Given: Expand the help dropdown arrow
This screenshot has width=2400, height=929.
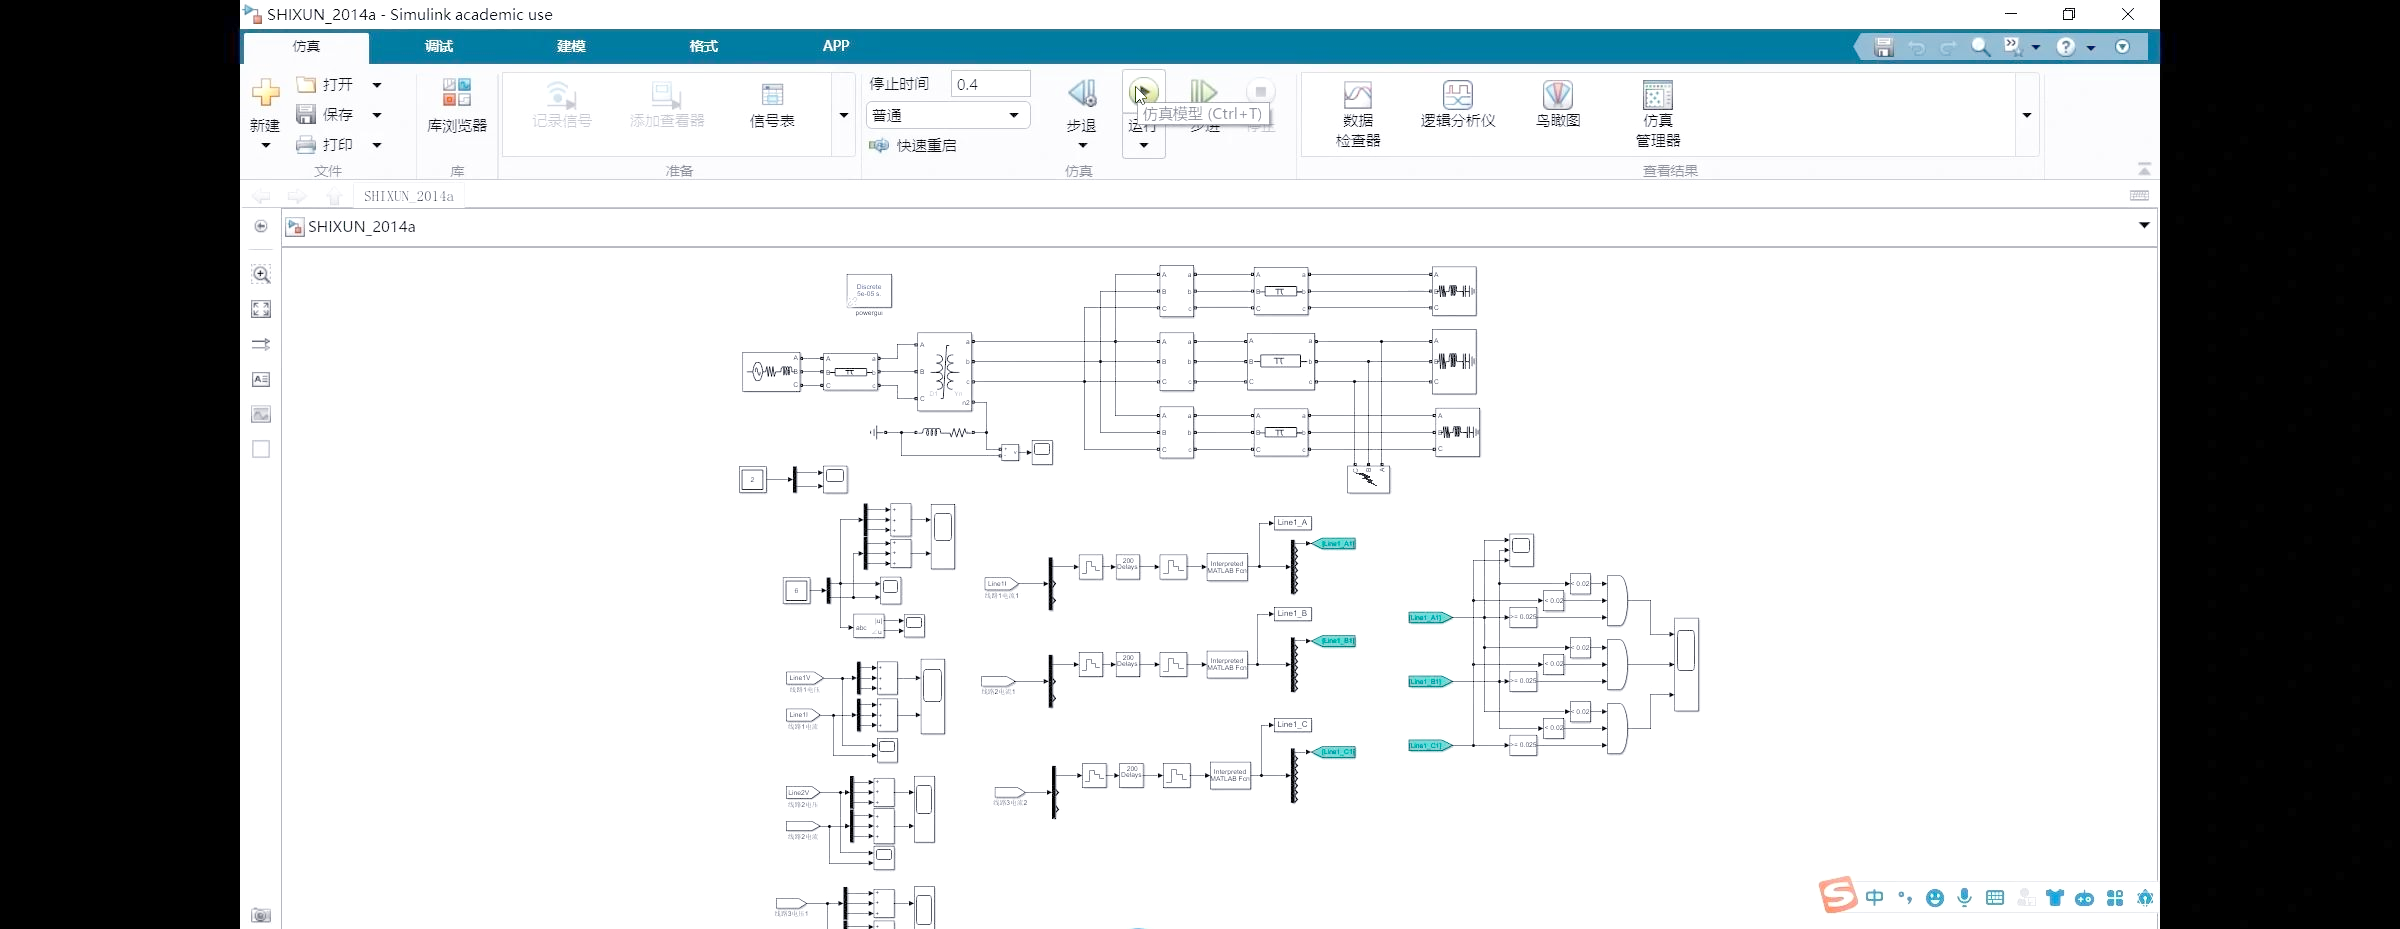Looking at the screenshot, I should (x=2091, y=48).
